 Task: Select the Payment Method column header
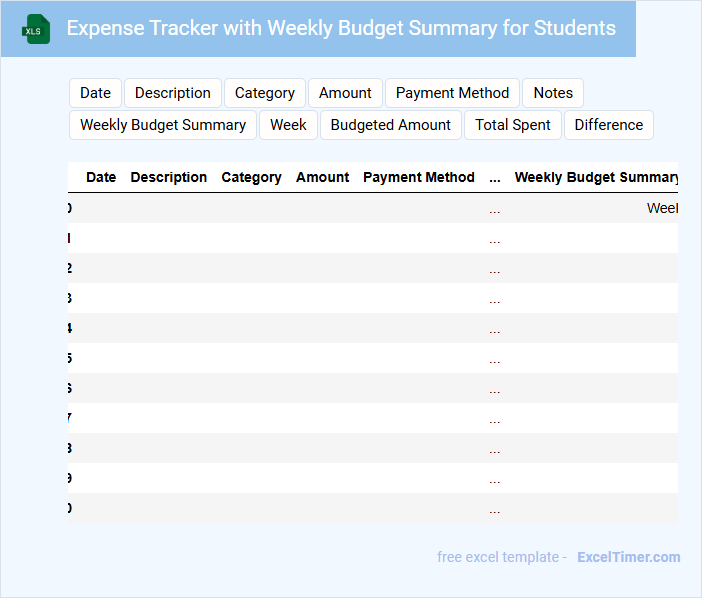pyautogui.click(x=419, y=177)
